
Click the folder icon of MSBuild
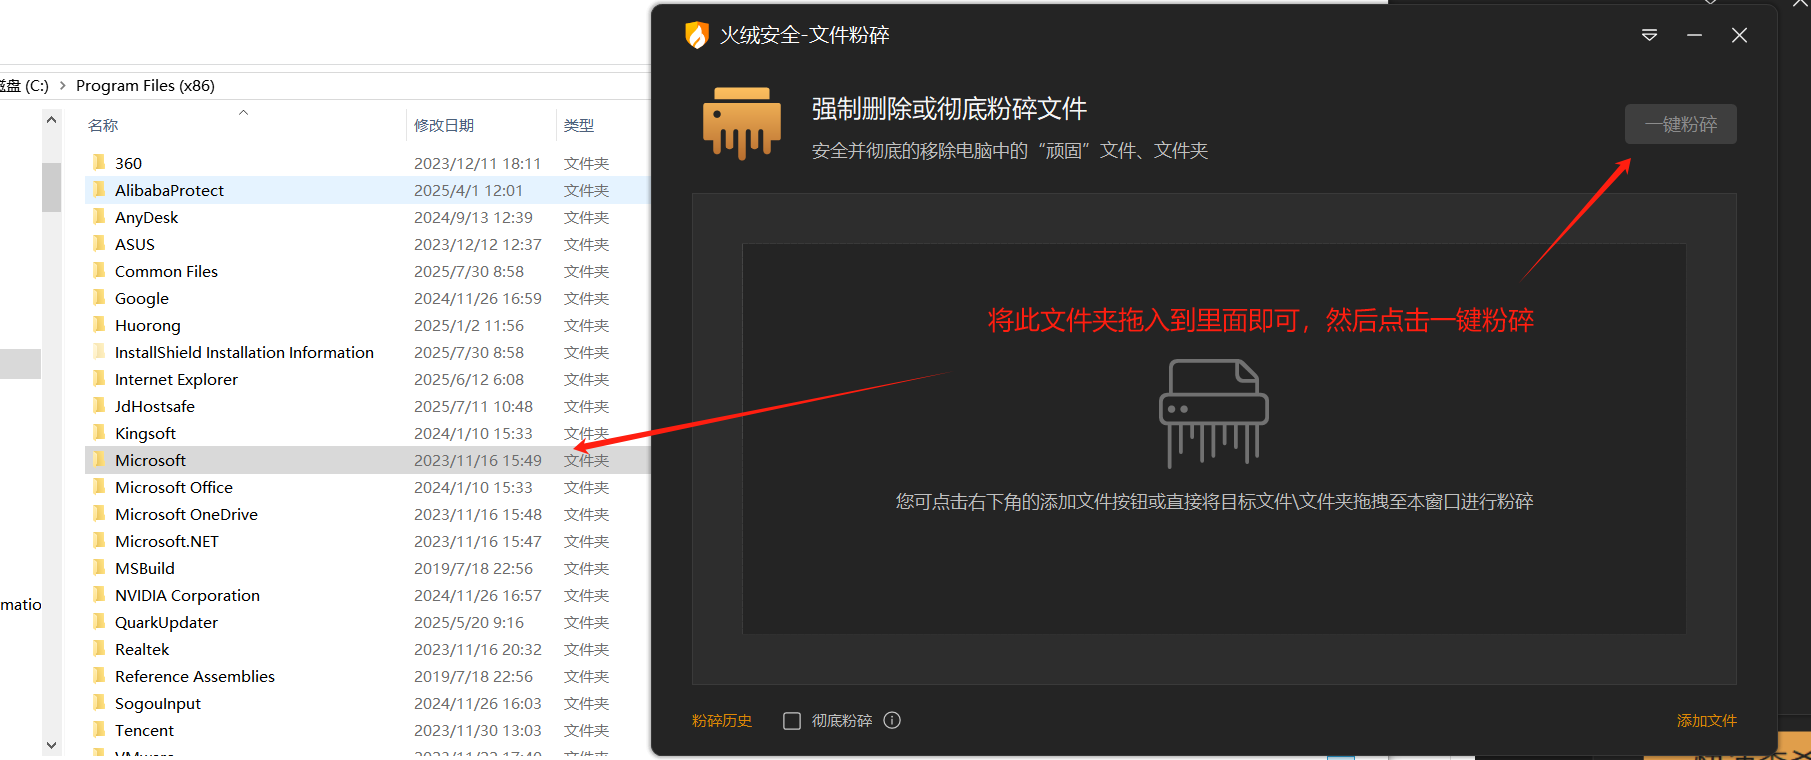[99, 567]
